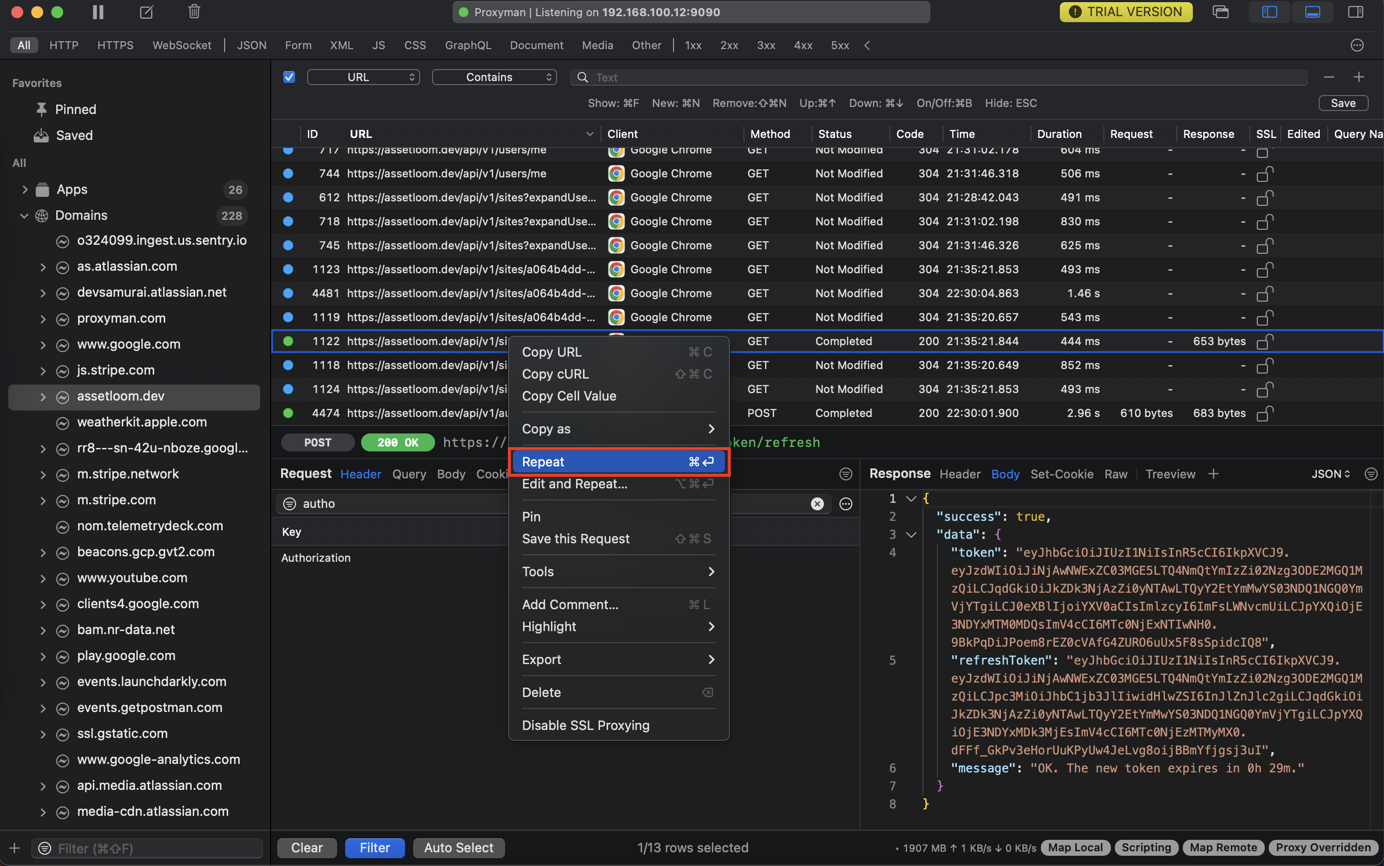Toggle the left sidebar layout icon
Viewport: 1384px width, 866px height.
[1269, 12]
